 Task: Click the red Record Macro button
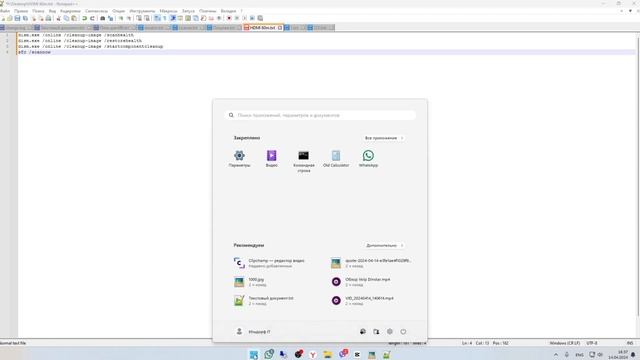pyautogui.click(x=229, y=18)
